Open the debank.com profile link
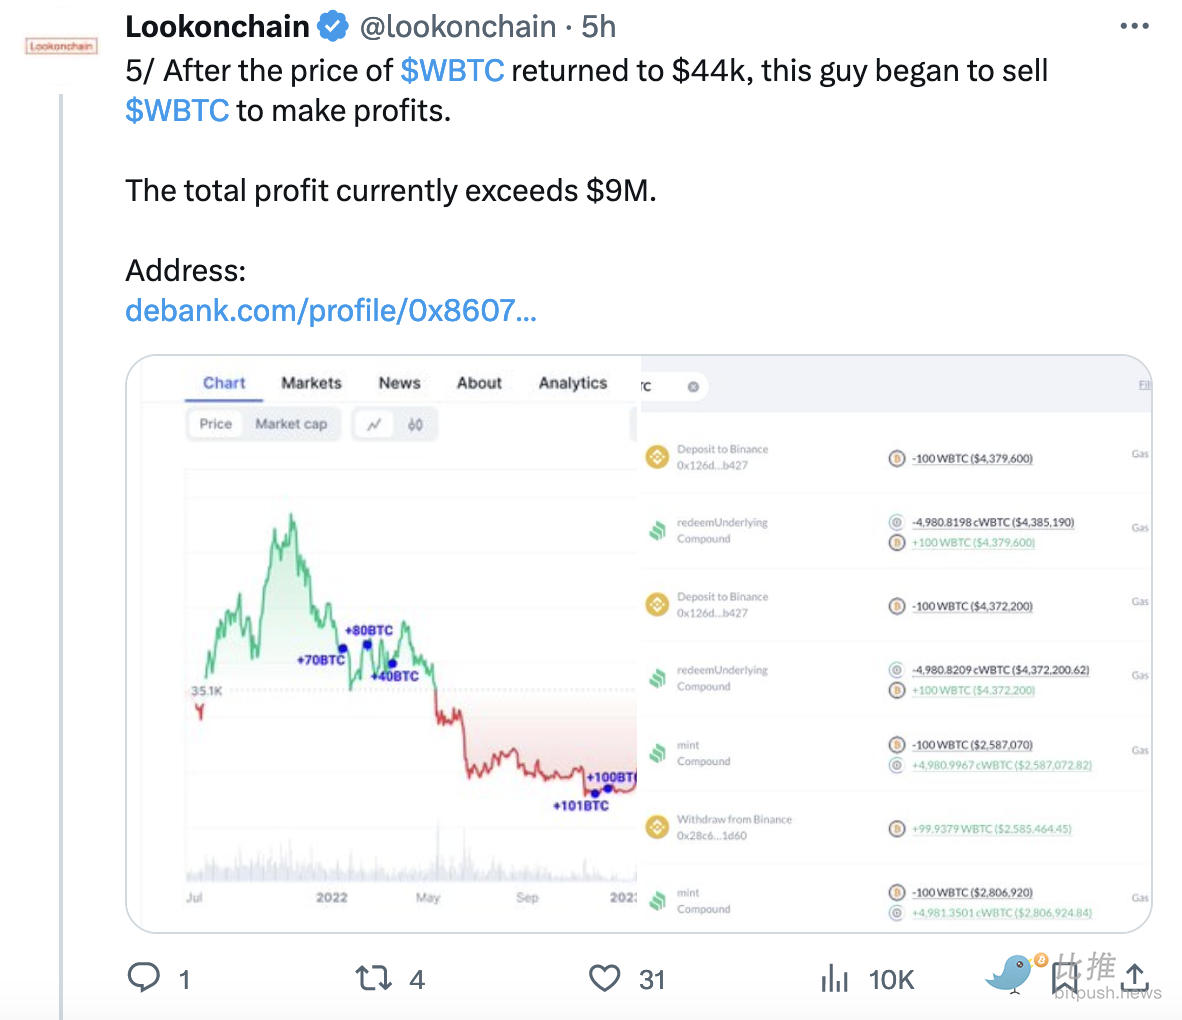1182x1020 pixels. (x=331, y=311)
